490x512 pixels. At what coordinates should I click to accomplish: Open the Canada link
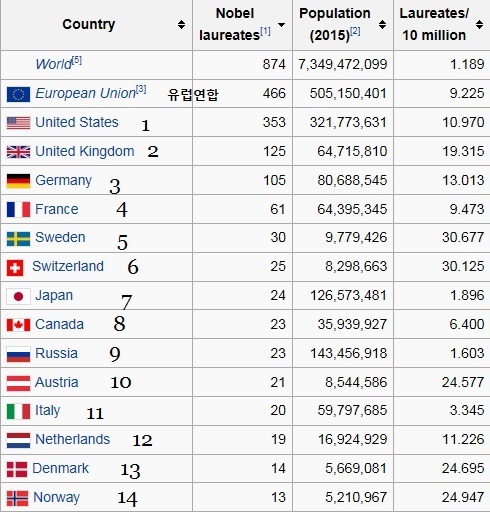(59, 324)
